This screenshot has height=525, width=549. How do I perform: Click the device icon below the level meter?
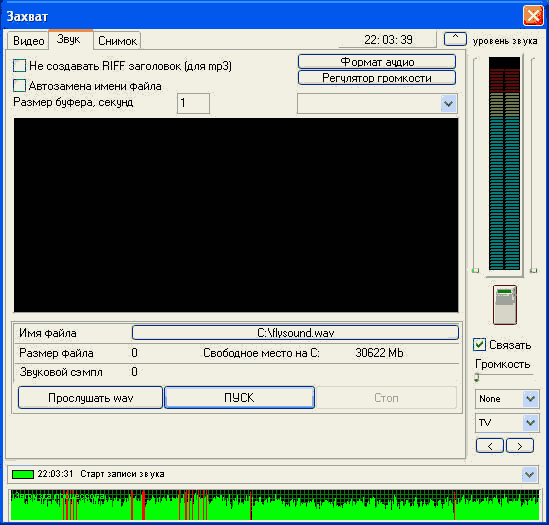[x=505, y=305]
